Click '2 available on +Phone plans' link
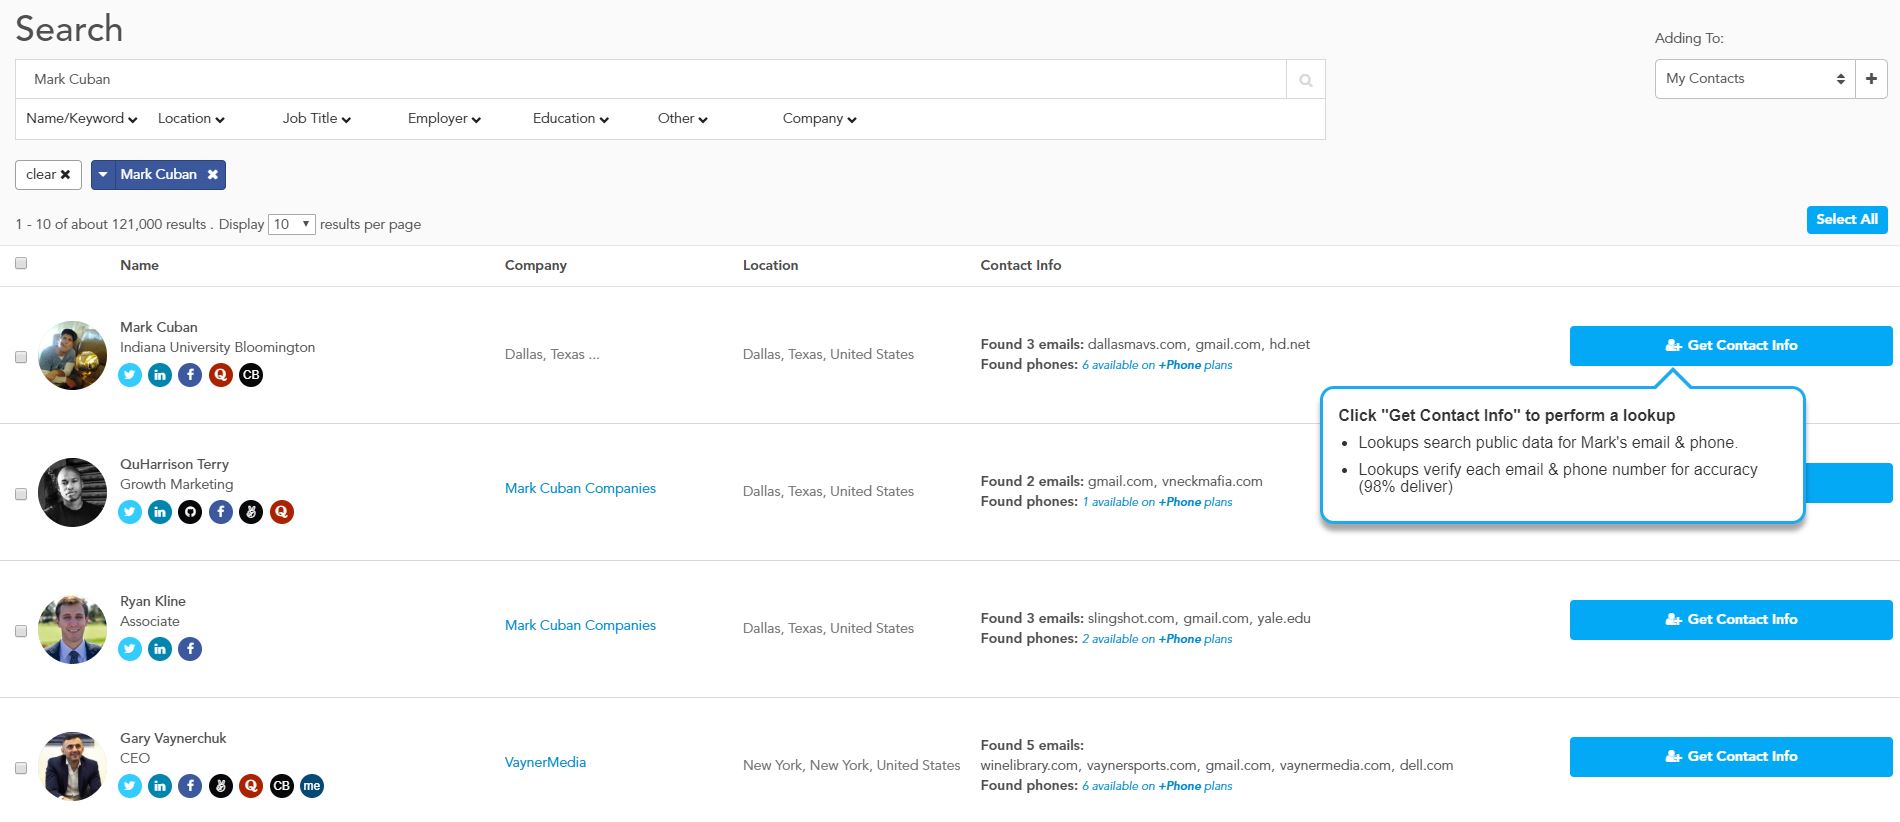 click(x=1157, y=639)
